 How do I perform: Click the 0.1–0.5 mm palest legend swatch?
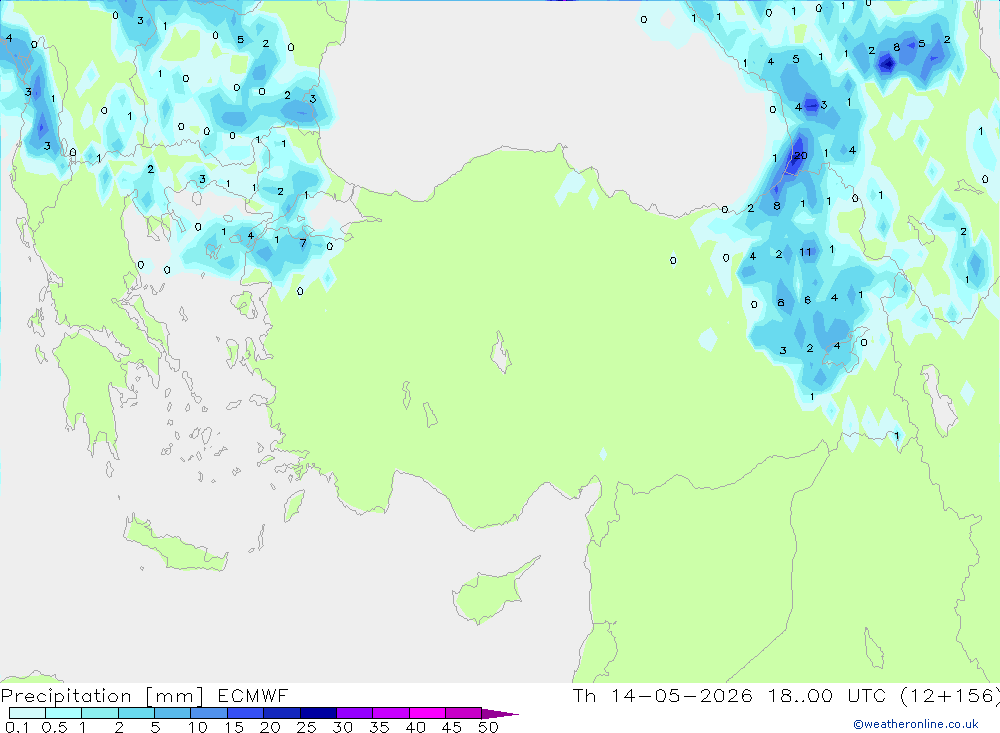(x=27, y=713)
